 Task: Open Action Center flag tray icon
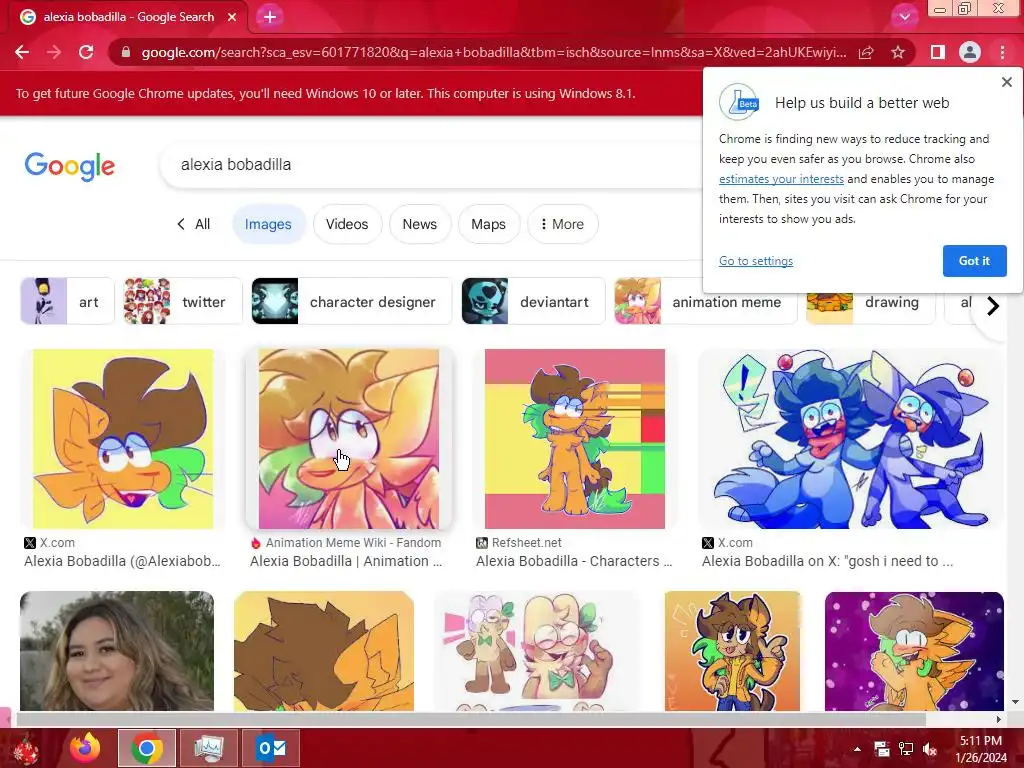click(882, 749)
